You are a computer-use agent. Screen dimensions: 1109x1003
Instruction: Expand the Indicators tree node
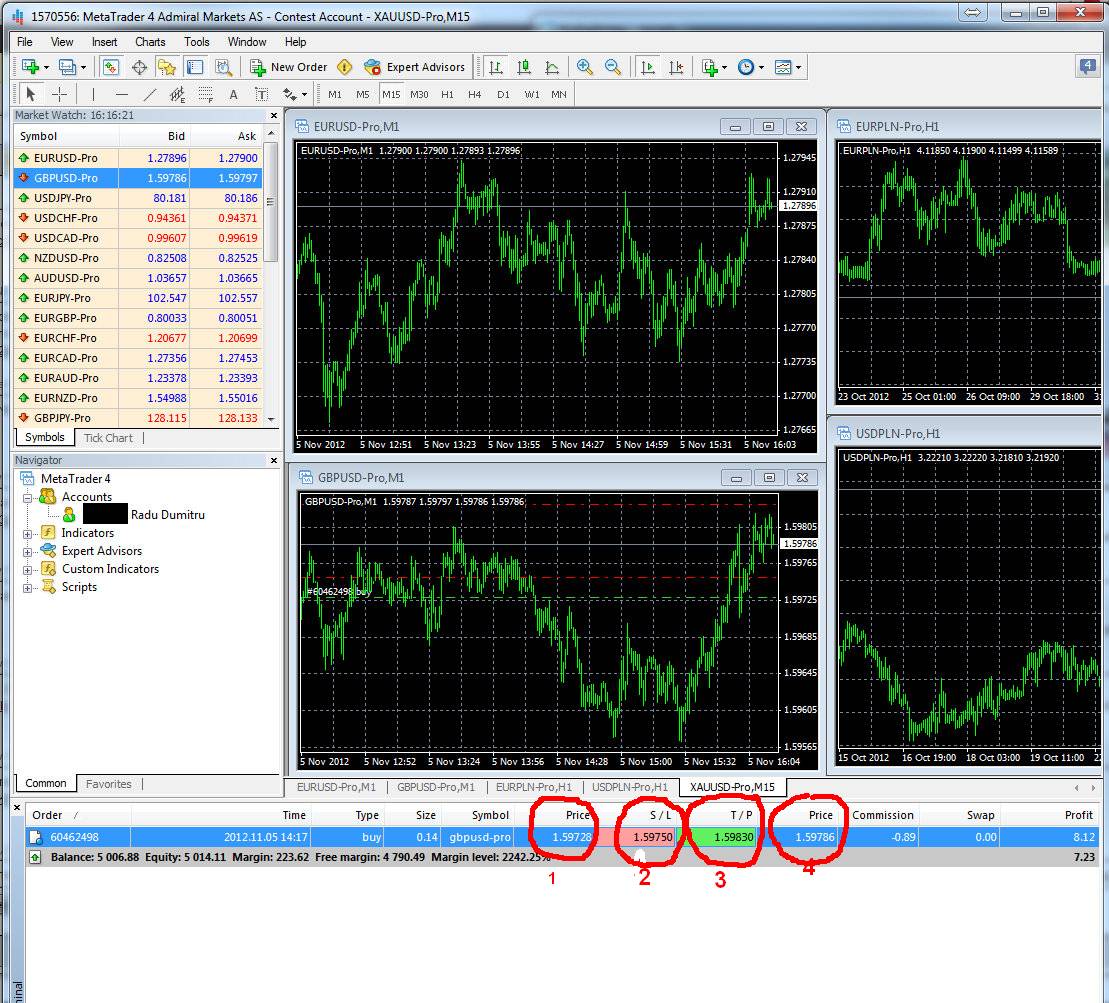pos(27,534)
